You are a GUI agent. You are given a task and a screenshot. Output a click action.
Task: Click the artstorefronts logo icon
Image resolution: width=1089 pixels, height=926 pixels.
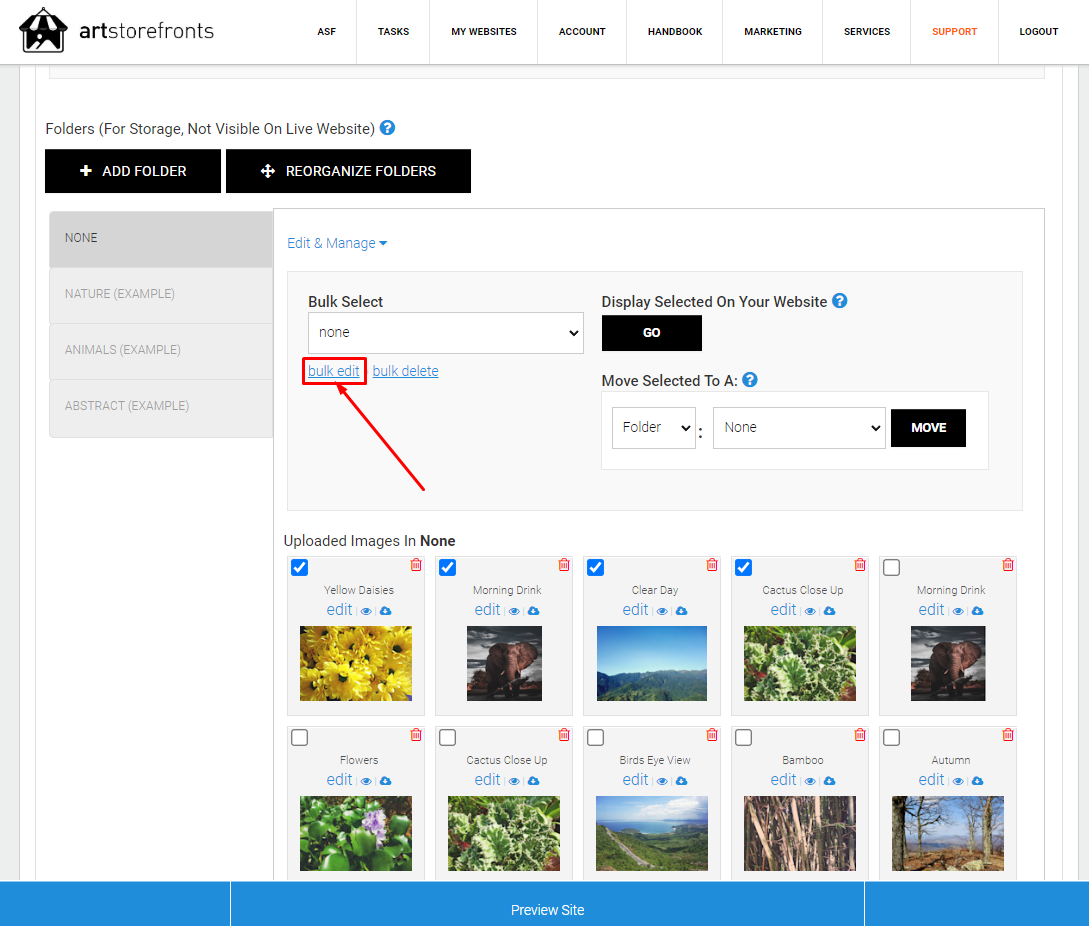[43, 31]
